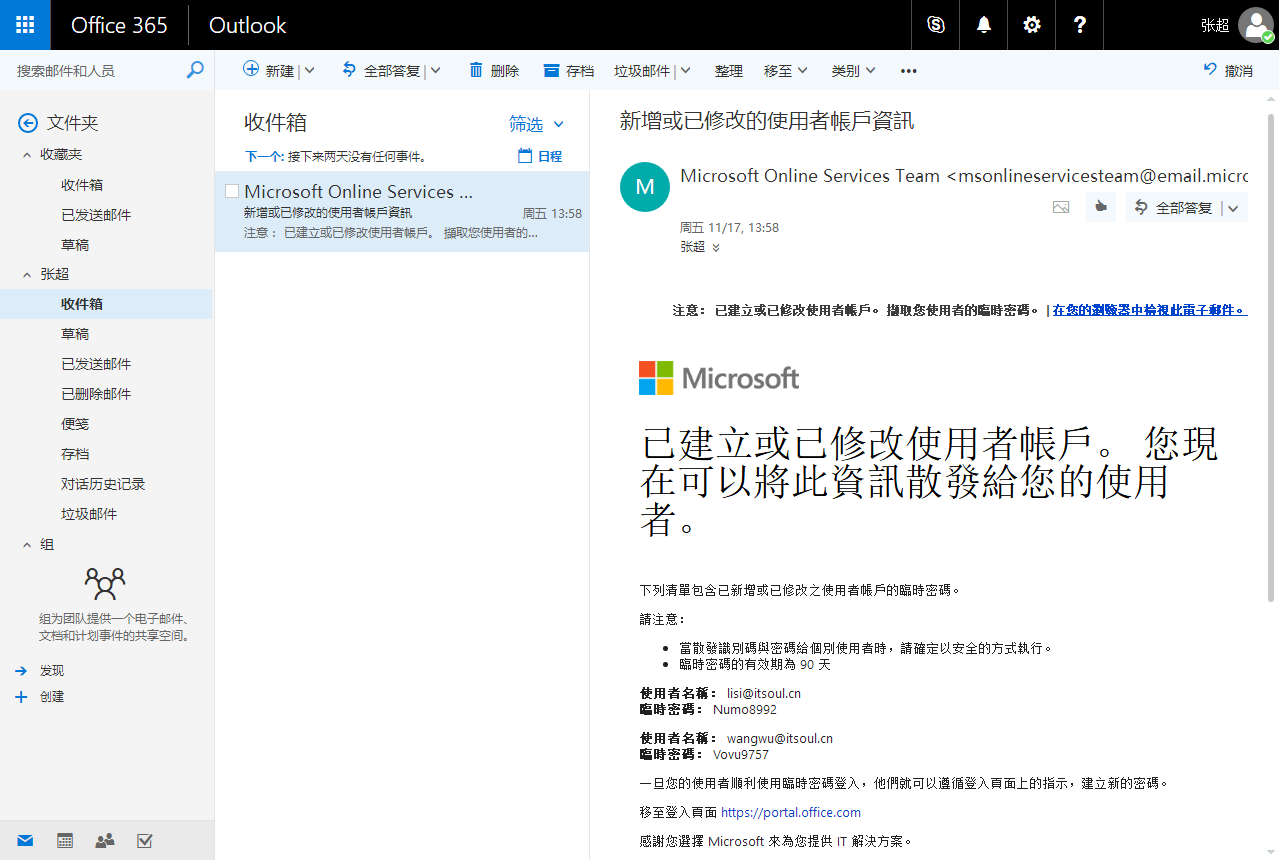Switch to People module at bottom

[105, 840]
